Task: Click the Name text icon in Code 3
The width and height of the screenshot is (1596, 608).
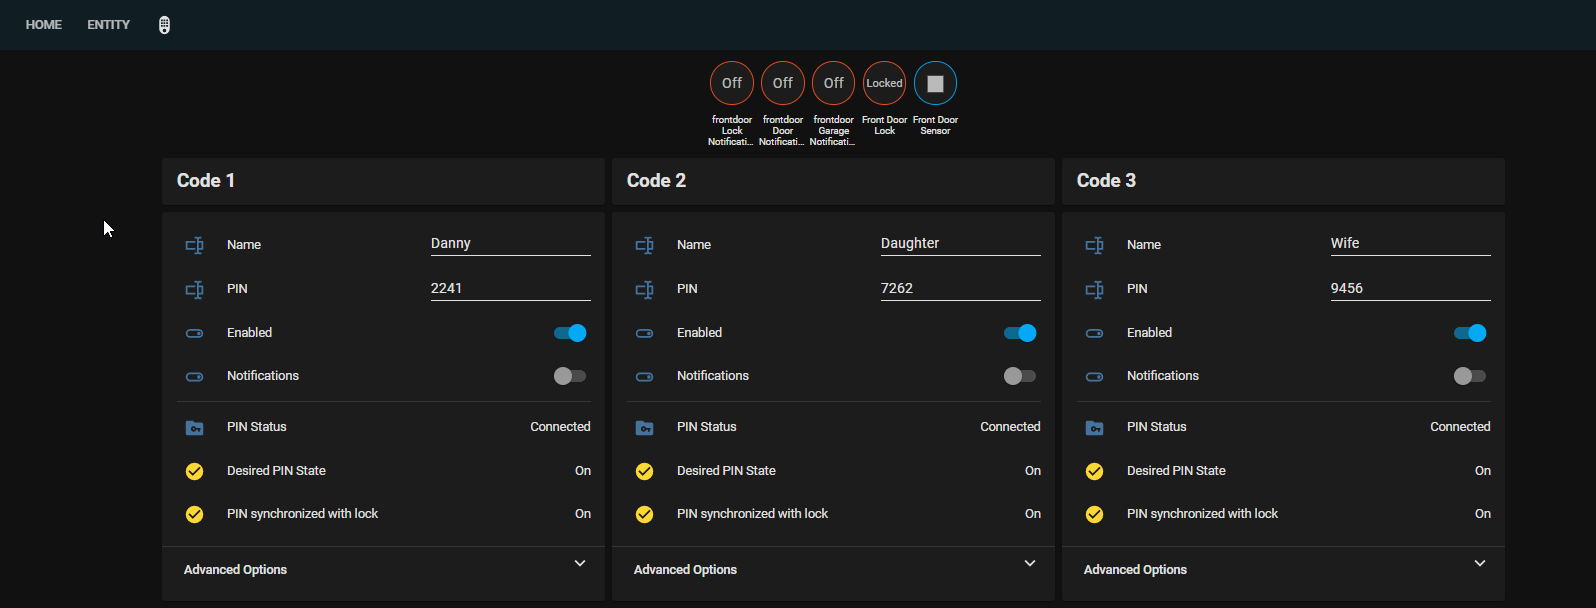Action: pos(1095,245)
